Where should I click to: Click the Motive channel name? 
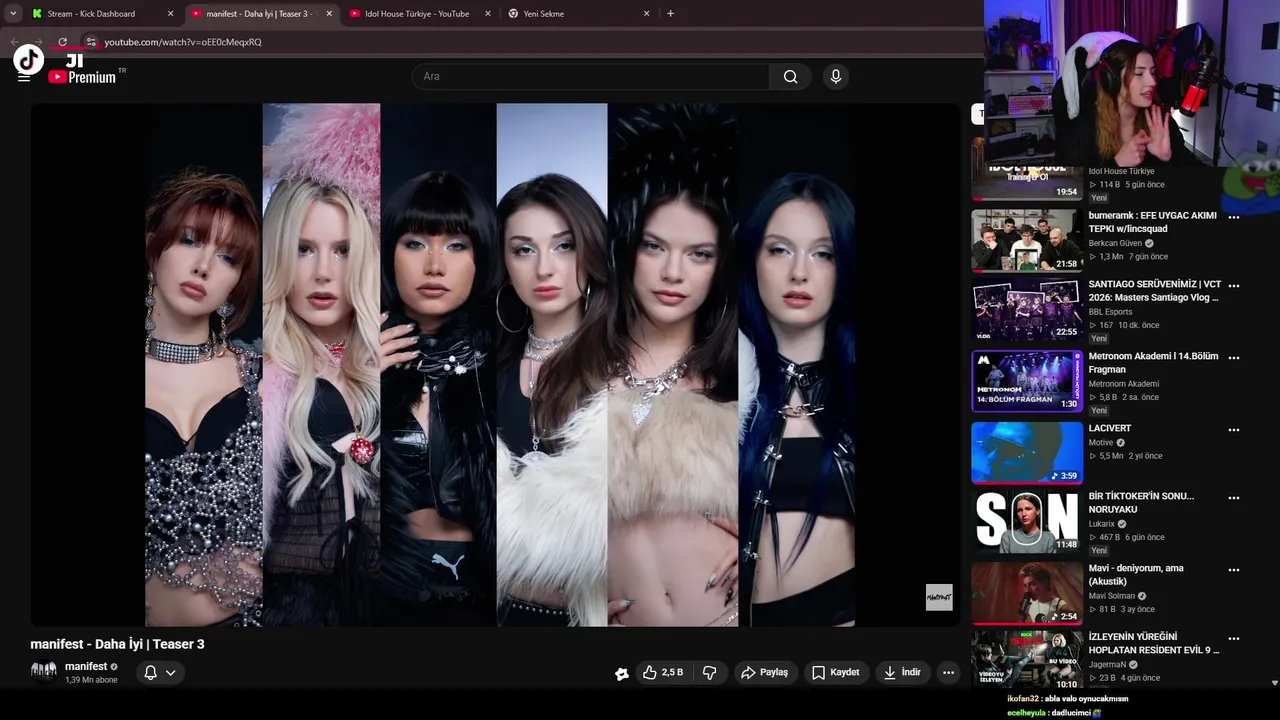(x=1101, y=443)
